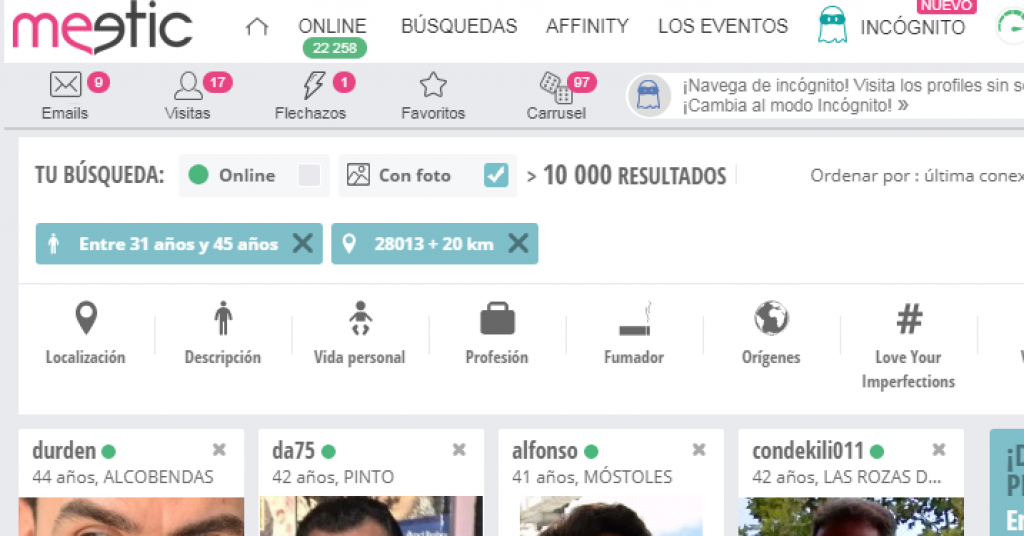
Task: Go to the home page icon
Action: click(x=257, y=27)
